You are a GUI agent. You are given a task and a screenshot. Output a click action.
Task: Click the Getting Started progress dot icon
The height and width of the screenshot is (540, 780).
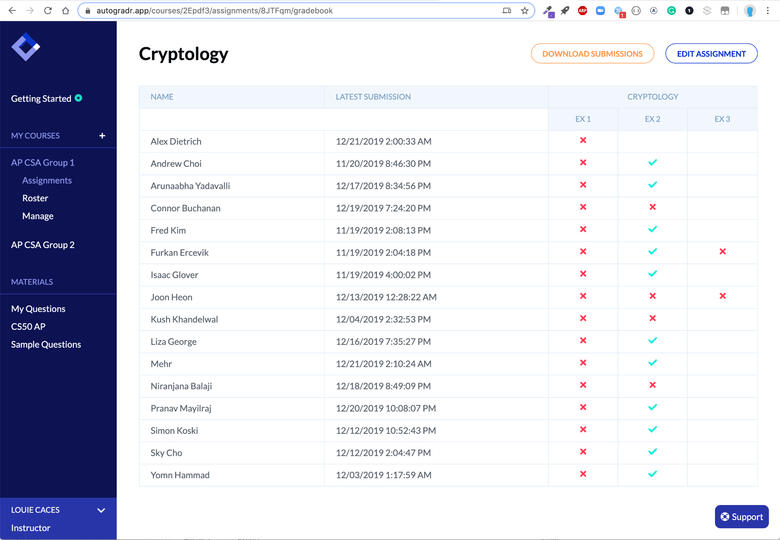79,98
